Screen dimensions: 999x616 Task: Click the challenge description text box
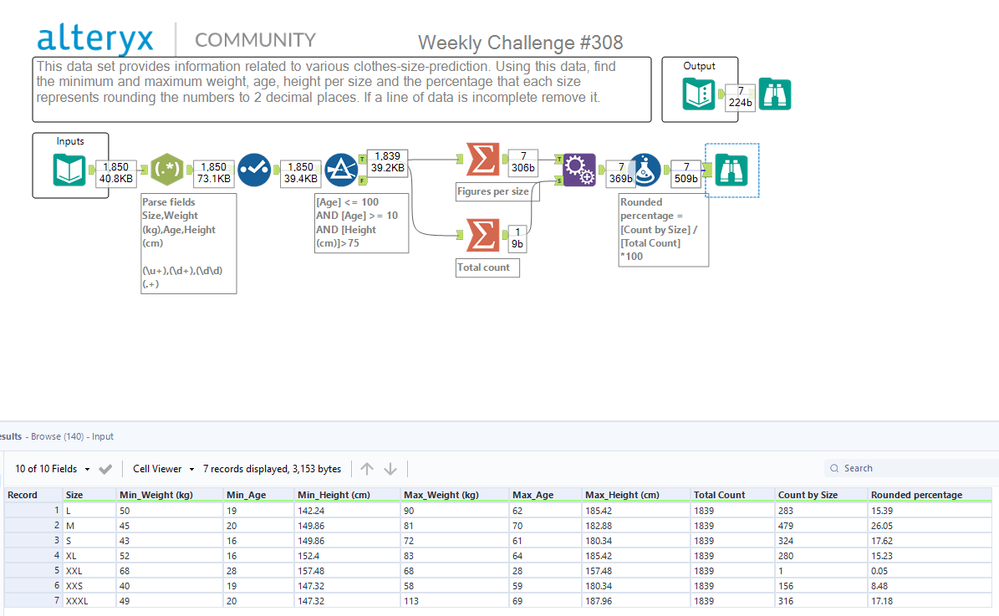click(341, 89)
